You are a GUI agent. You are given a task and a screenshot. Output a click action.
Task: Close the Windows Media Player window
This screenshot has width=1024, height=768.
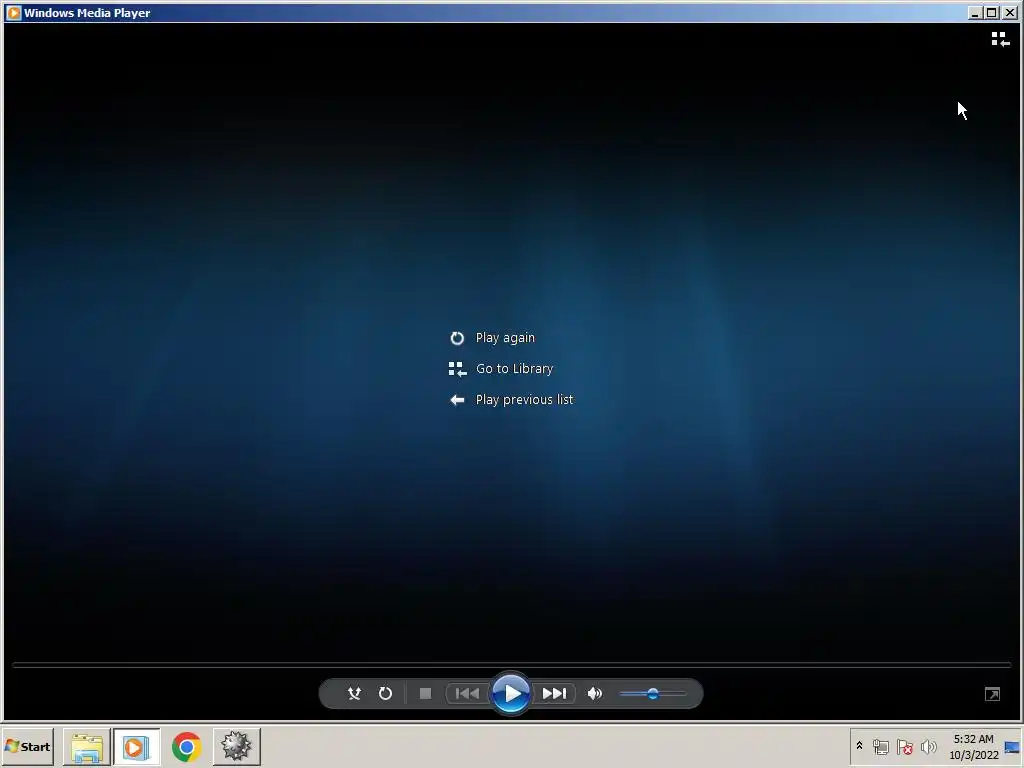coord(1009,12)
